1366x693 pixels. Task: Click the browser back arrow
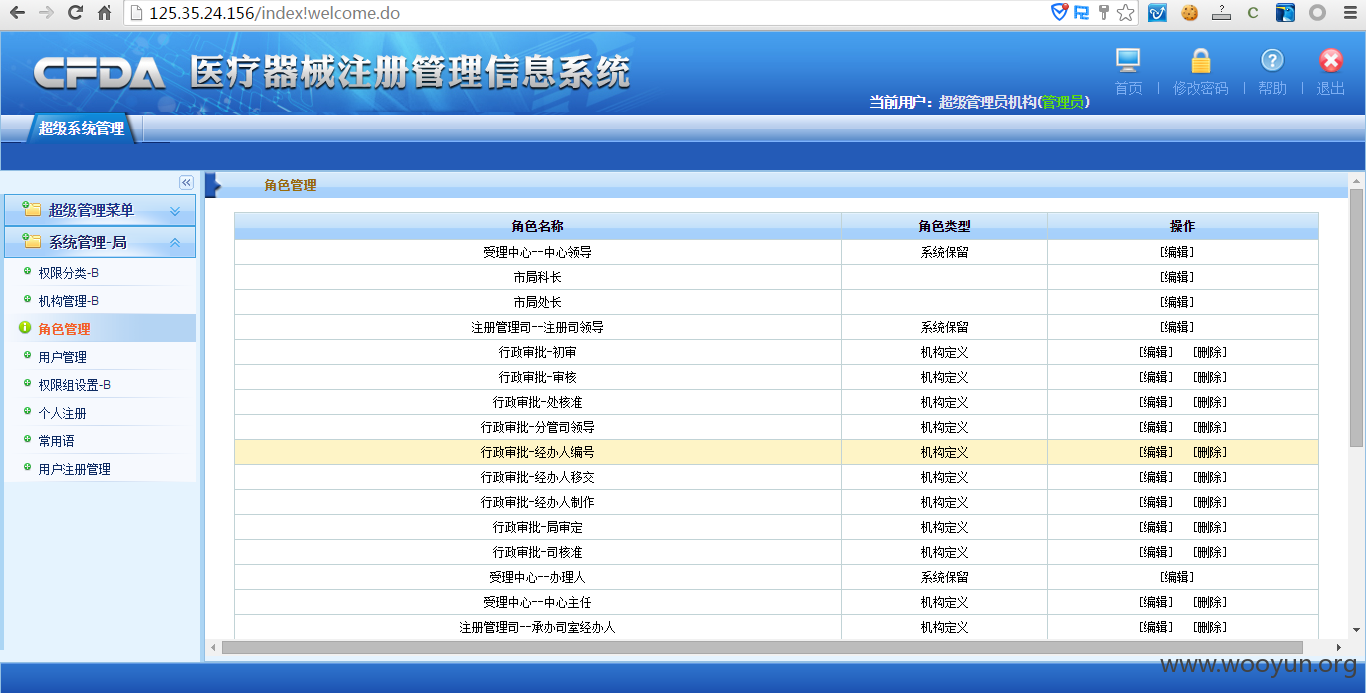pos(17,13)
